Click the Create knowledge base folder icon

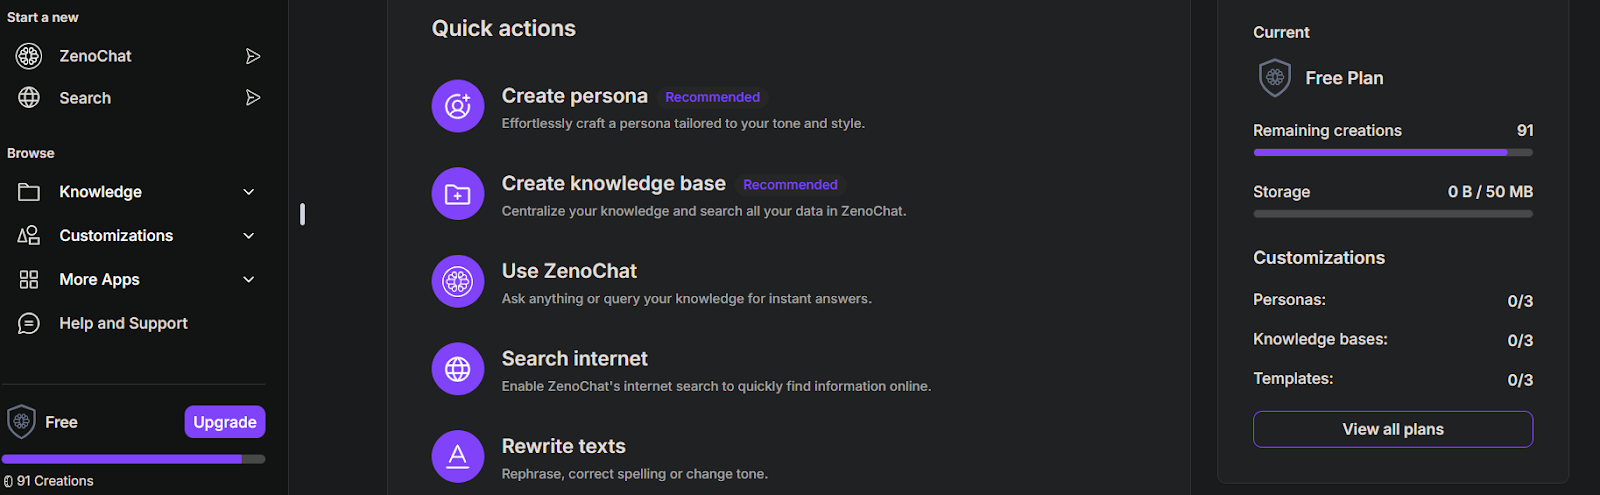[458, 194]
